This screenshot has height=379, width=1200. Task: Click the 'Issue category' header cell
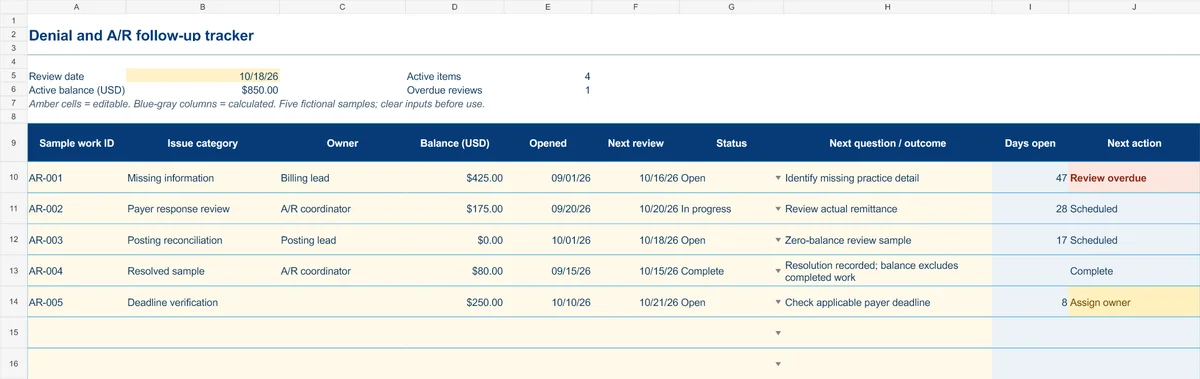203,143
